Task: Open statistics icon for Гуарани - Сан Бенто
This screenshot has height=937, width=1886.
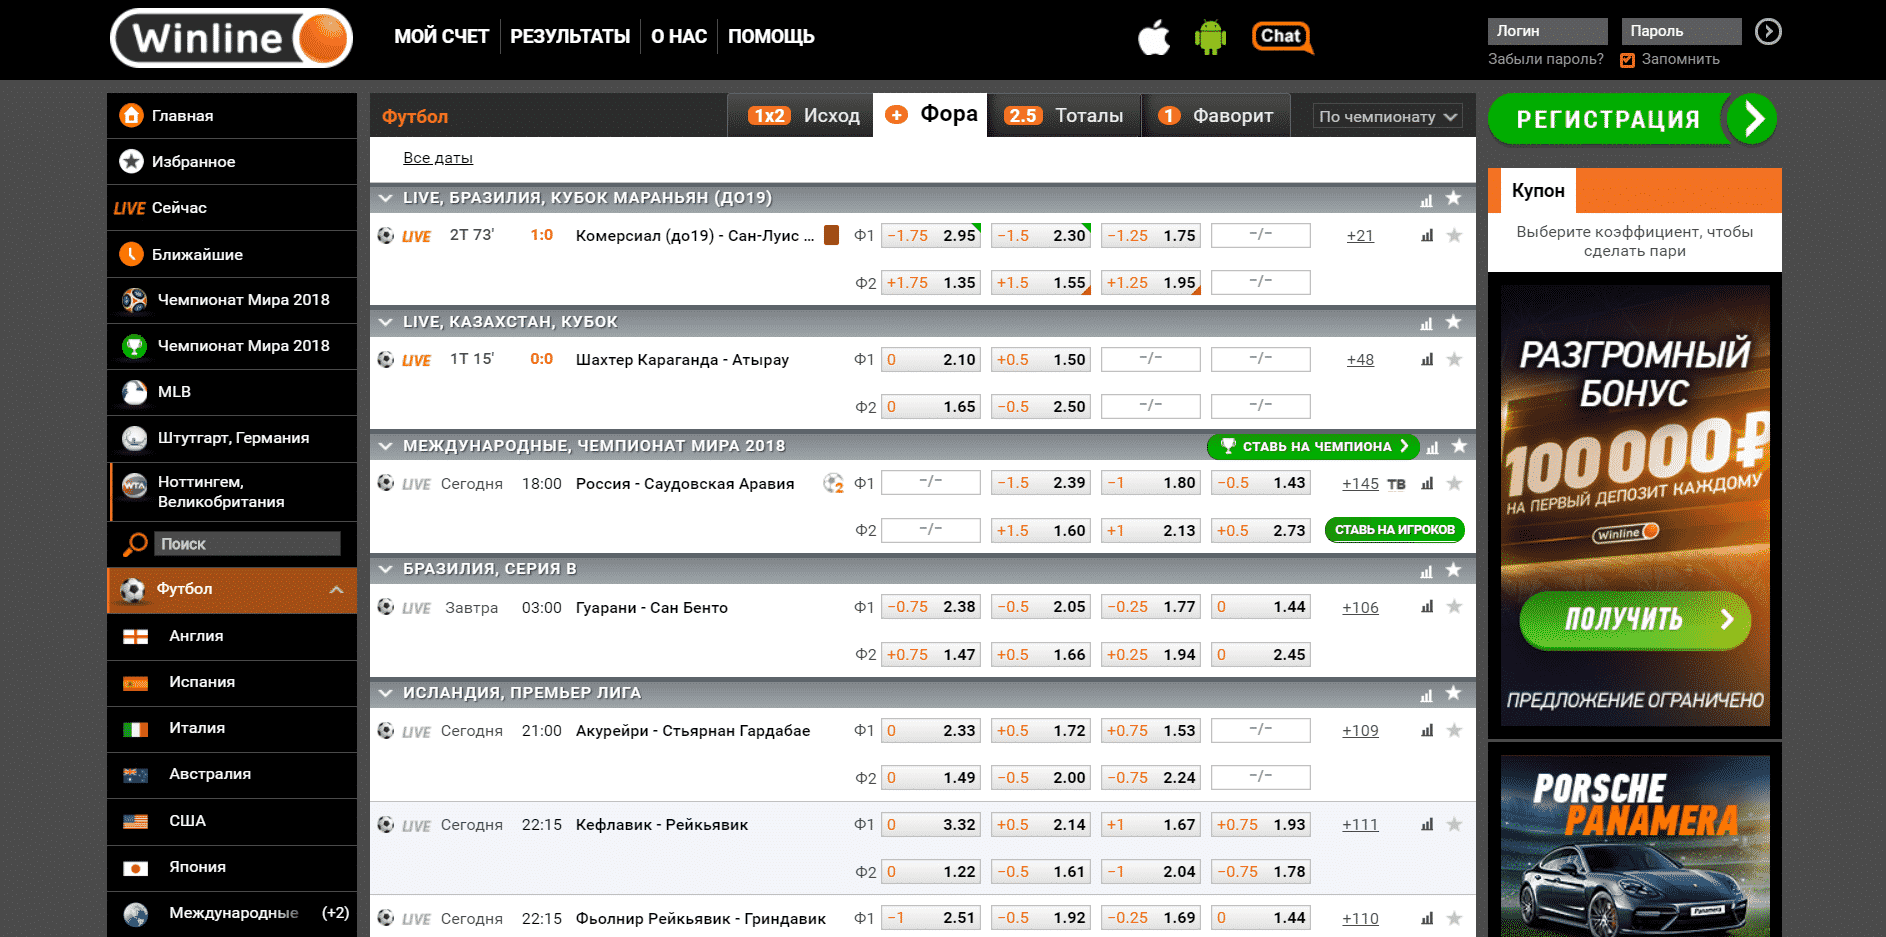Action: click(x=1427, y=607)
